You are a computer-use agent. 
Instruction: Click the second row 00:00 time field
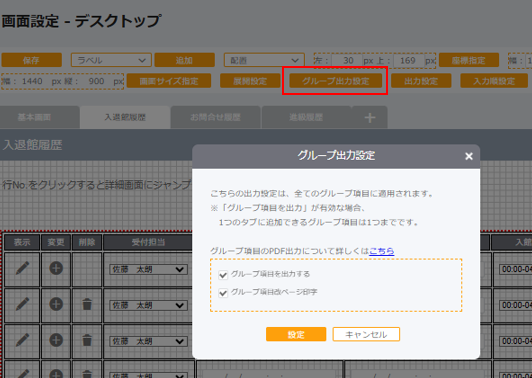point(516,305)
